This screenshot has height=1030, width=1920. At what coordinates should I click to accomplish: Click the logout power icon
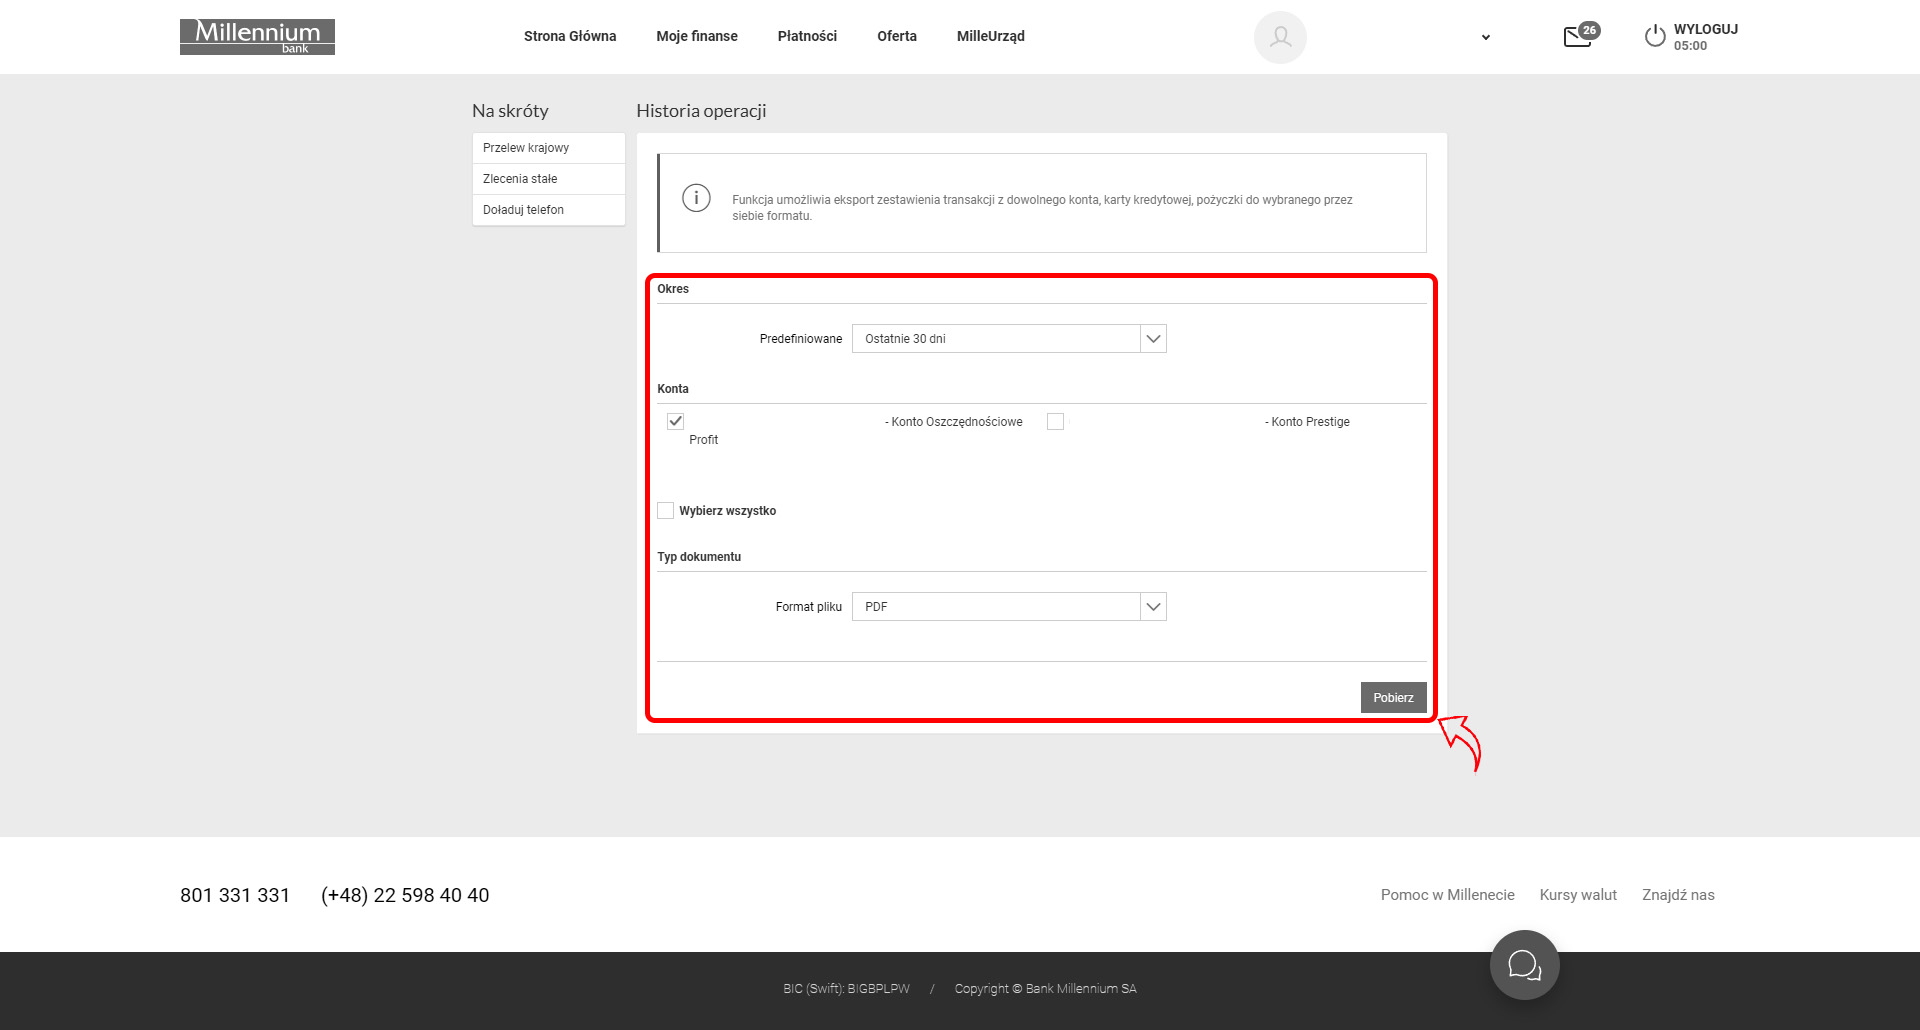[x=1655, y=37]
